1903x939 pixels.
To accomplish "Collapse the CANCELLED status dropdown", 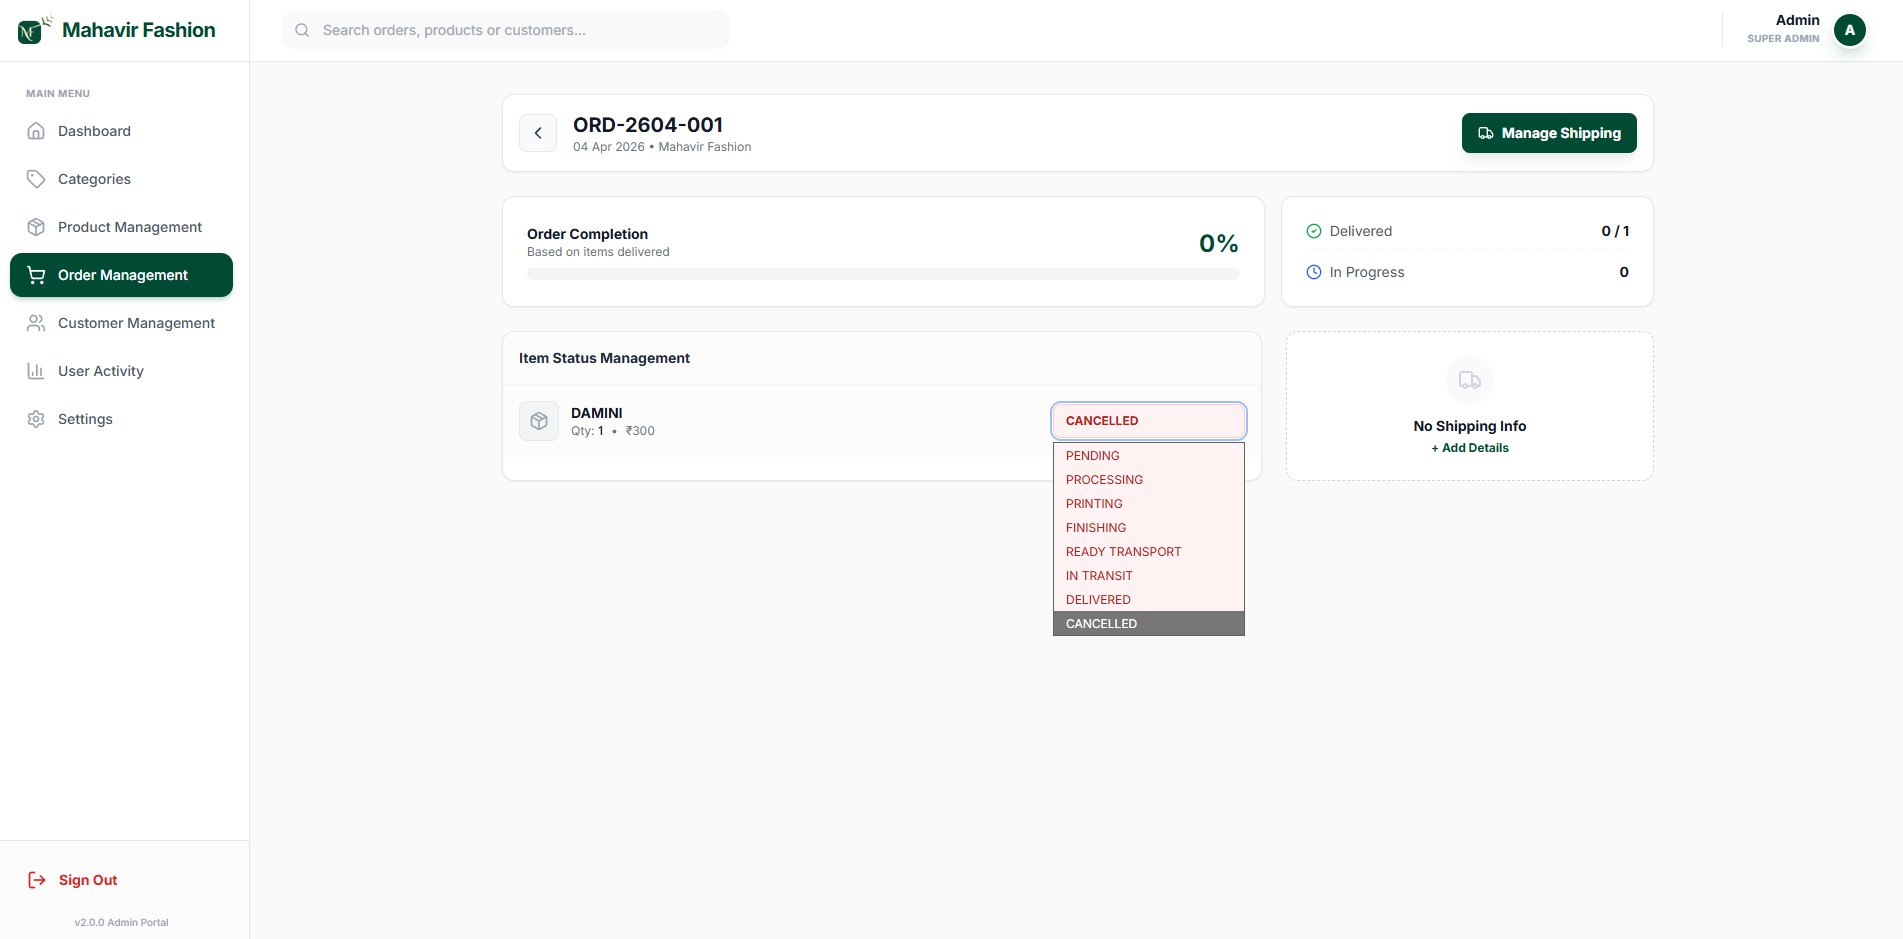I will point(1148,421).
